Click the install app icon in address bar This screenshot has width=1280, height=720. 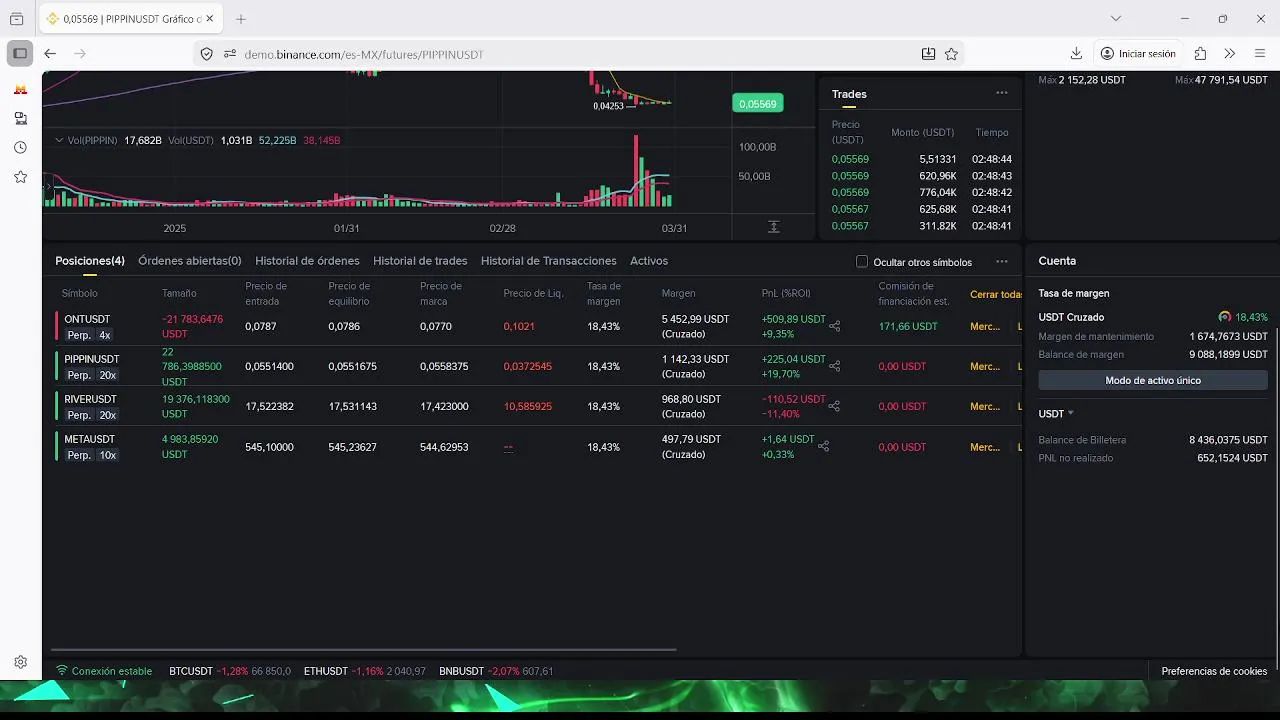coord(928,54)
